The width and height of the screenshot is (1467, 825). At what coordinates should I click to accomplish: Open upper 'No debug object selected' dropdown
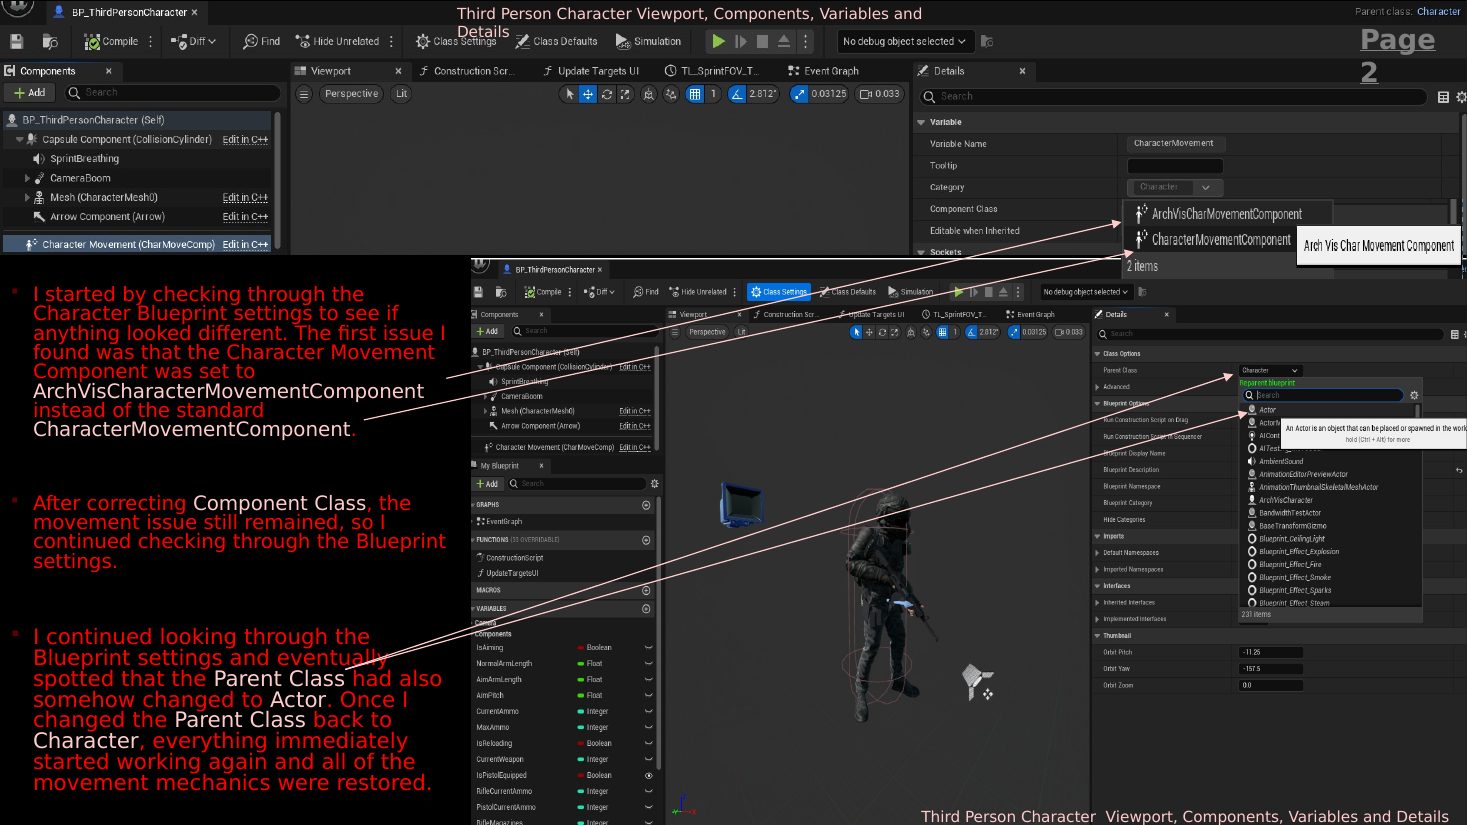[x=904, y=41]
